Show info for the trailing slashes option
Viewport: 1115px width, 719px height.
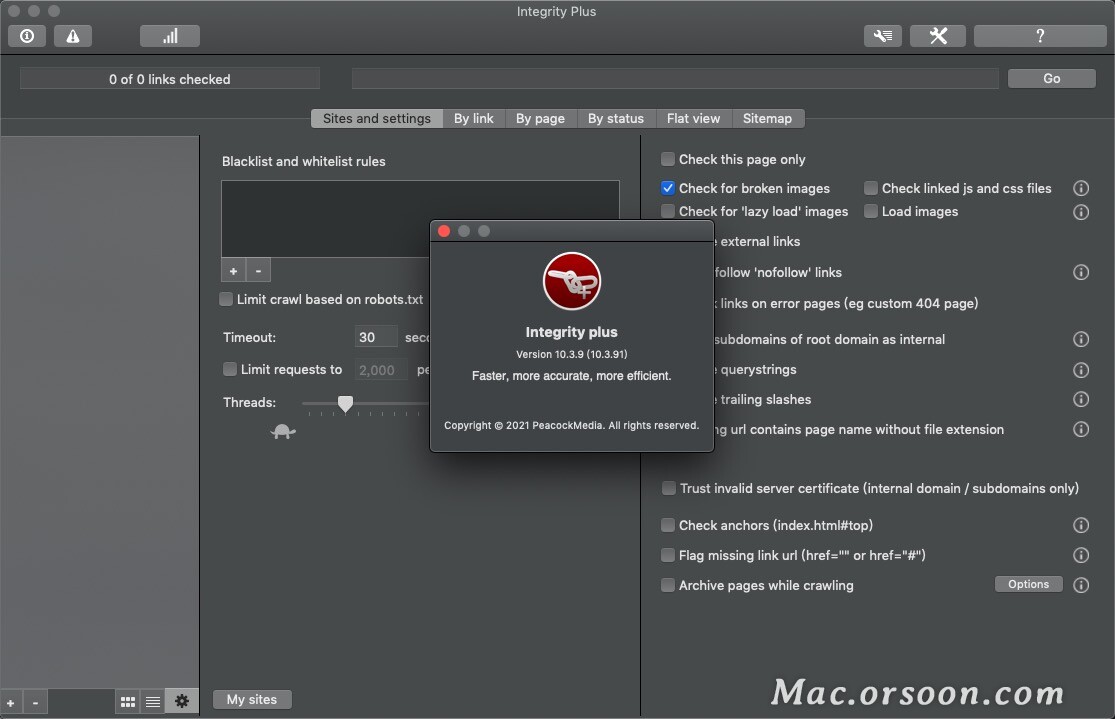(1081, 400)
